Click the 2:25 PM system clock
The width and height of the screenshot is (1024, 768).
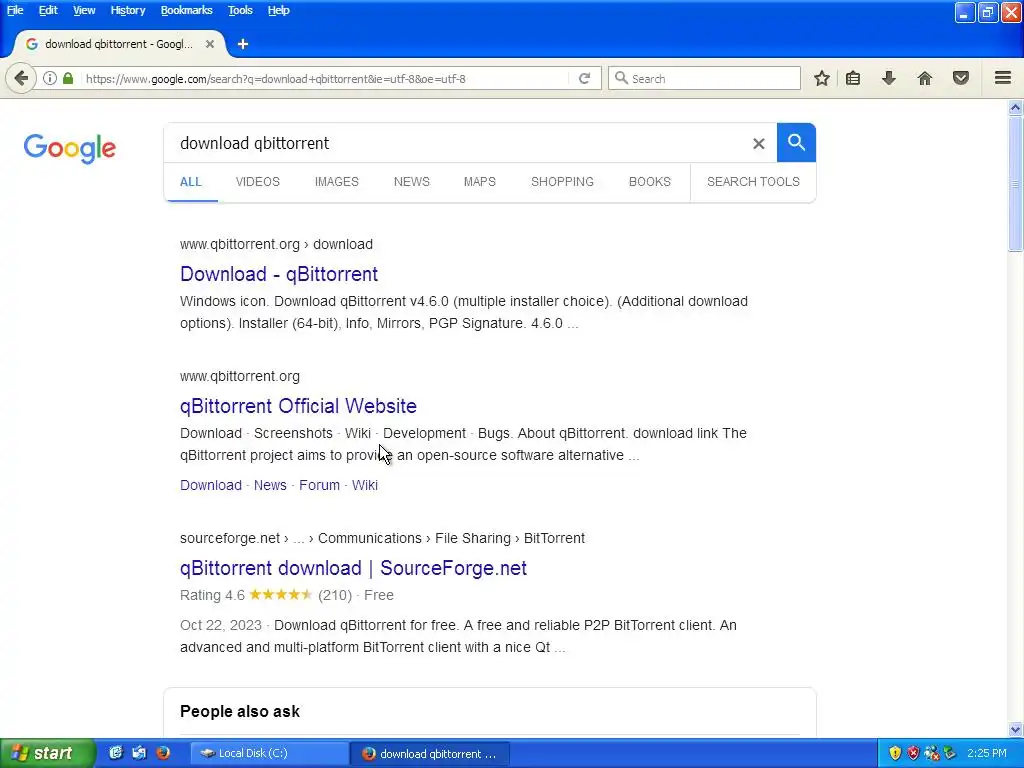click(987, 753)
